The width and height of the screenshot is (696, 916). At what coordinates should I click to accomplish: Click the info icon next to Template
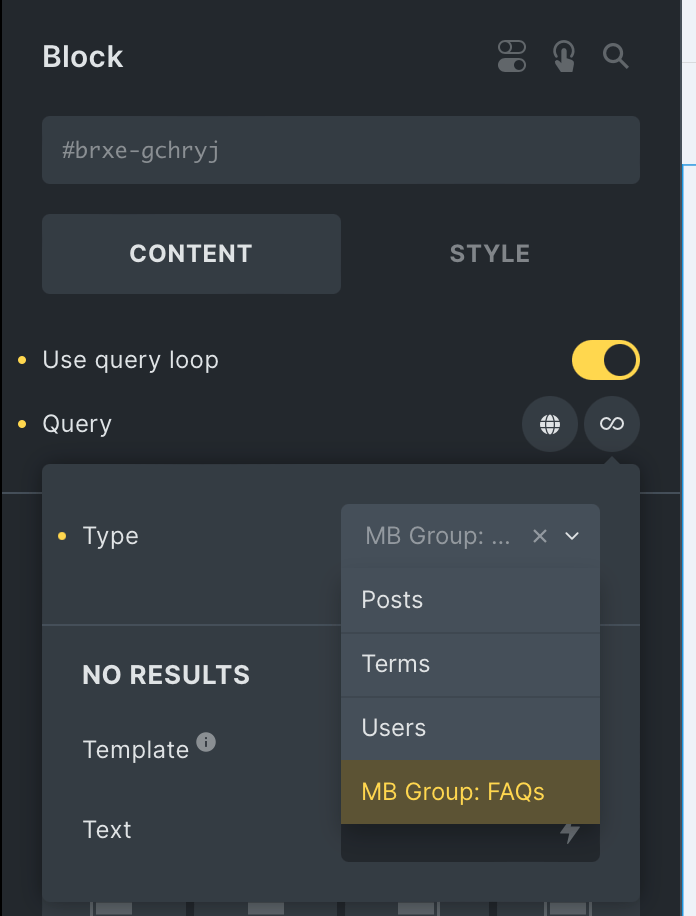click(206, 742)
